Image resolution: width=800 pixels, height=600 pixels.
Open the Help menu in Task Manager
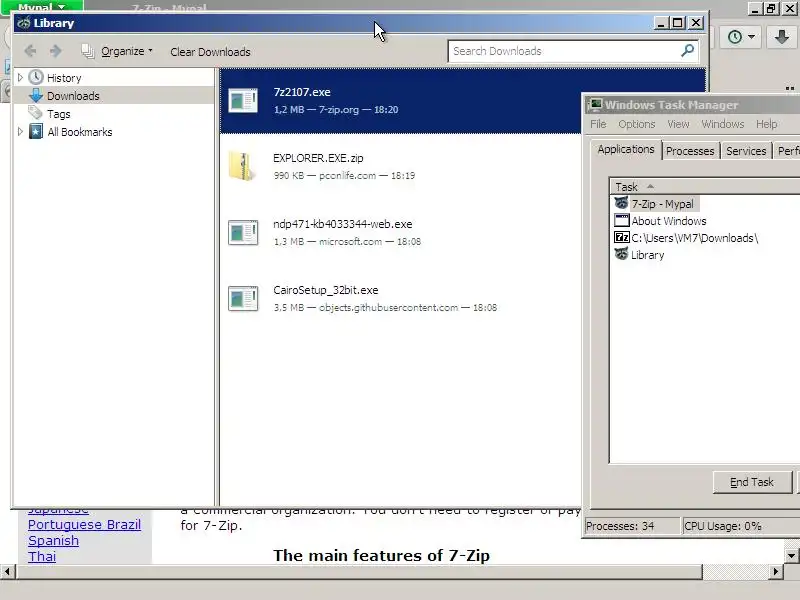click(766, 124)
